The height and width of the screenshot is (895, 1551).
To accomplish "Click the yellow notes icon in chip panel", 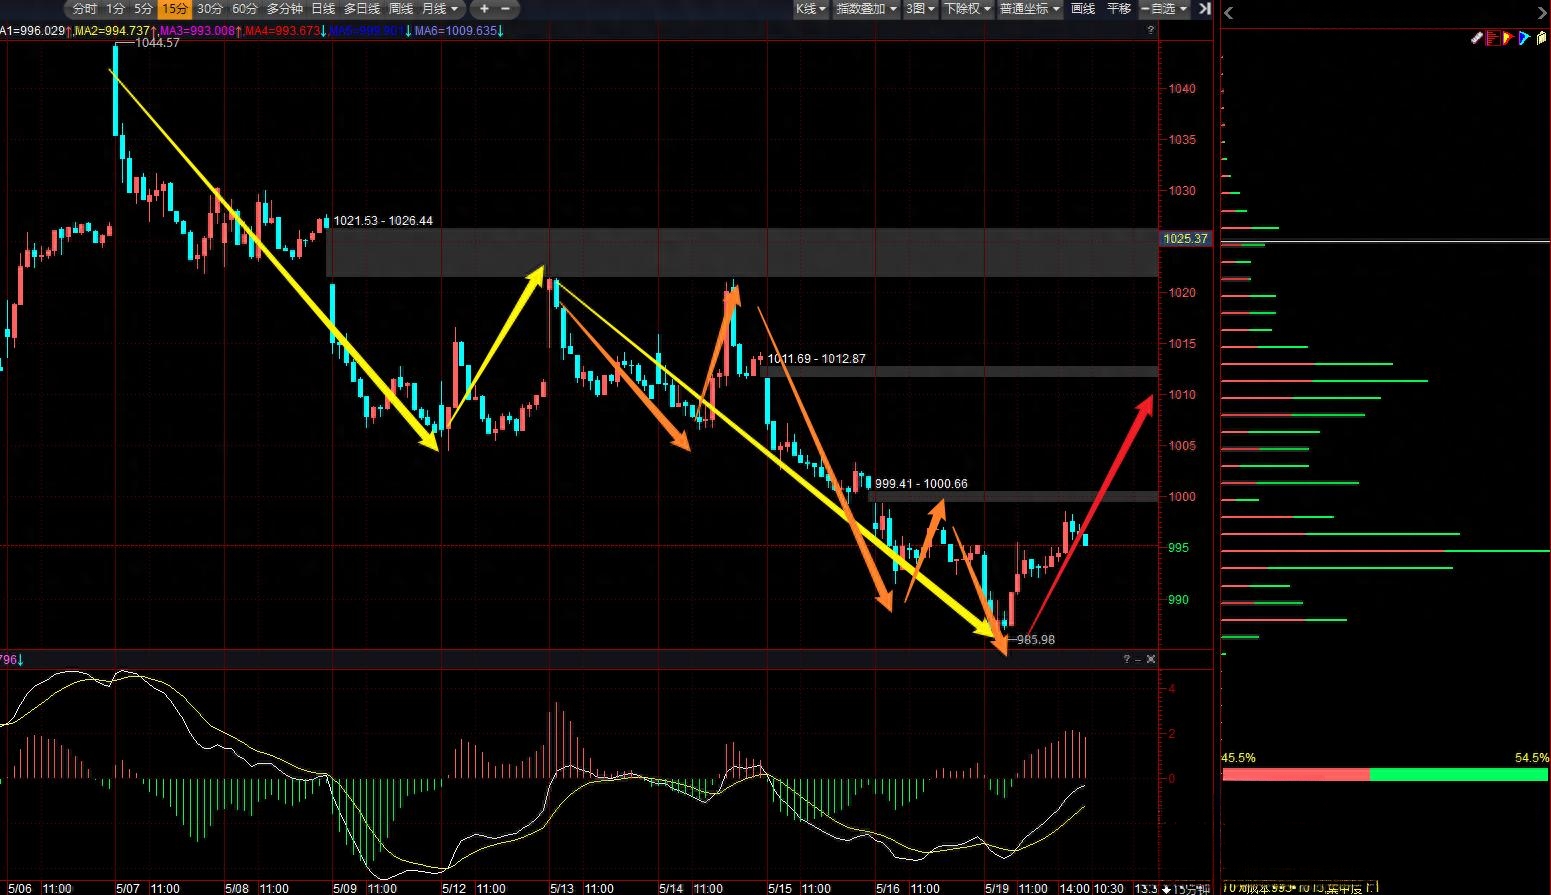I will (1541, 38).
